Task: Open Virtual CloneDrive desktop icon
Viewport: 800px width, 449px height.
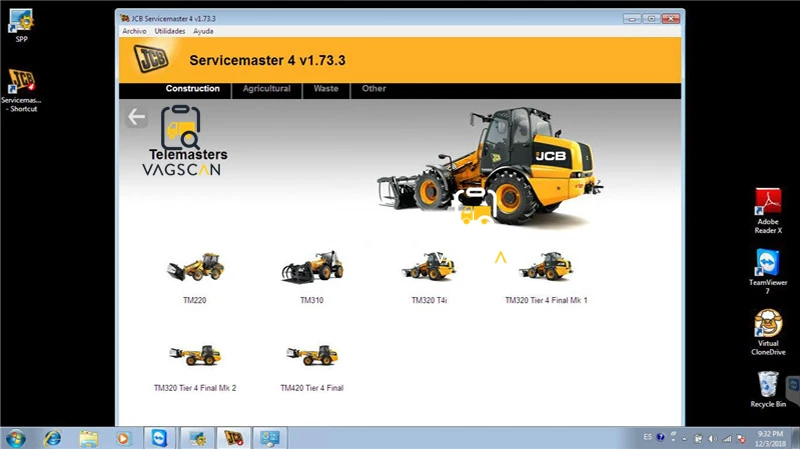Action: click(768, 332)
